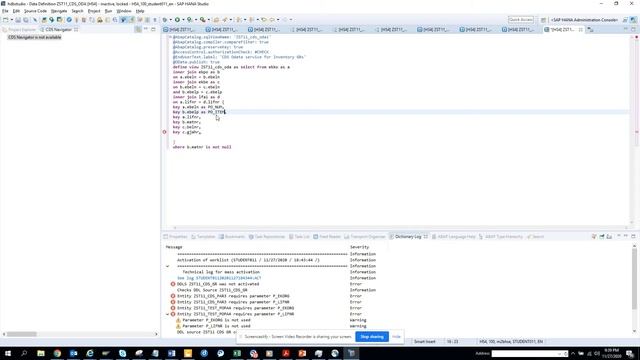Open the 'See log STUDENT011...' link
The width and height of the screenshot is (640, 360).
219,278
